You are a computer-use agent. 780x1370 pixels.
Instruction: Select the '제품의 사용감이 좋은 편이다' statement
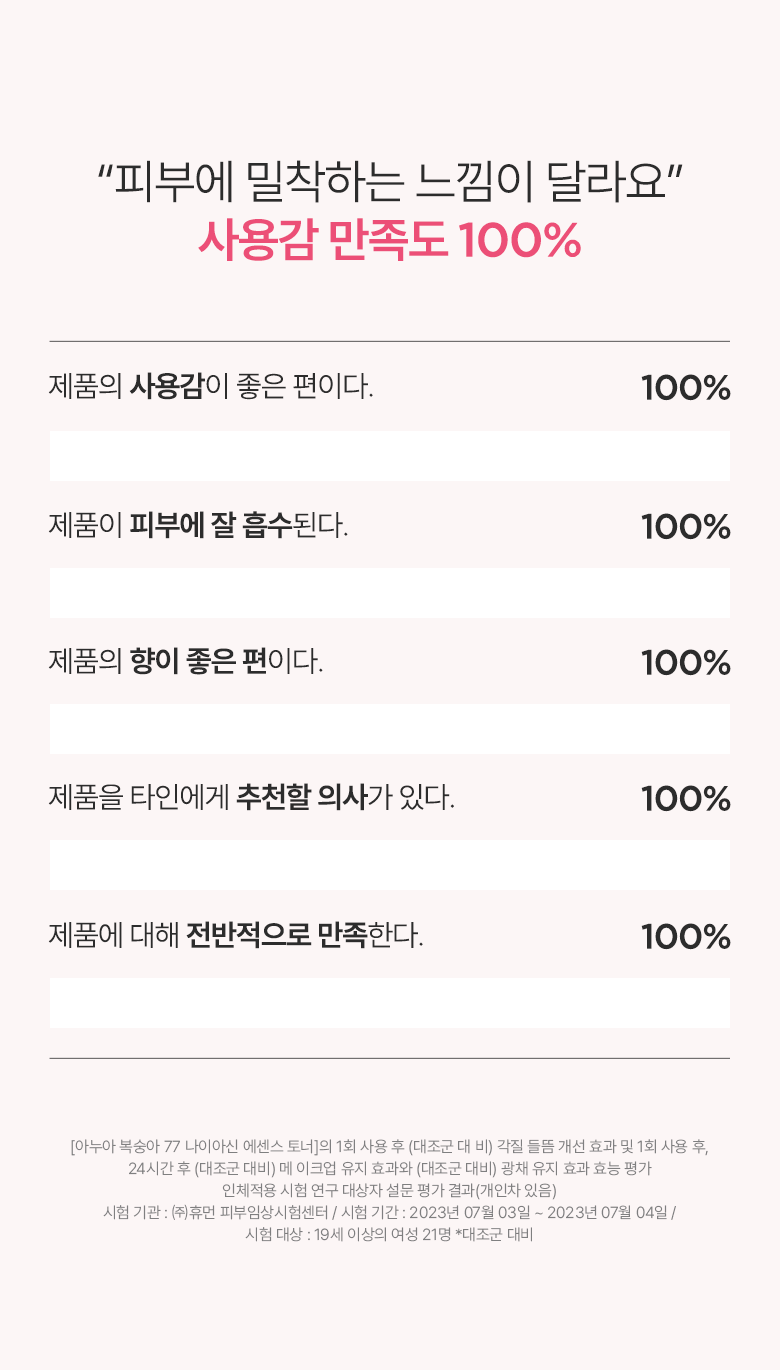(x=211, y=387)
